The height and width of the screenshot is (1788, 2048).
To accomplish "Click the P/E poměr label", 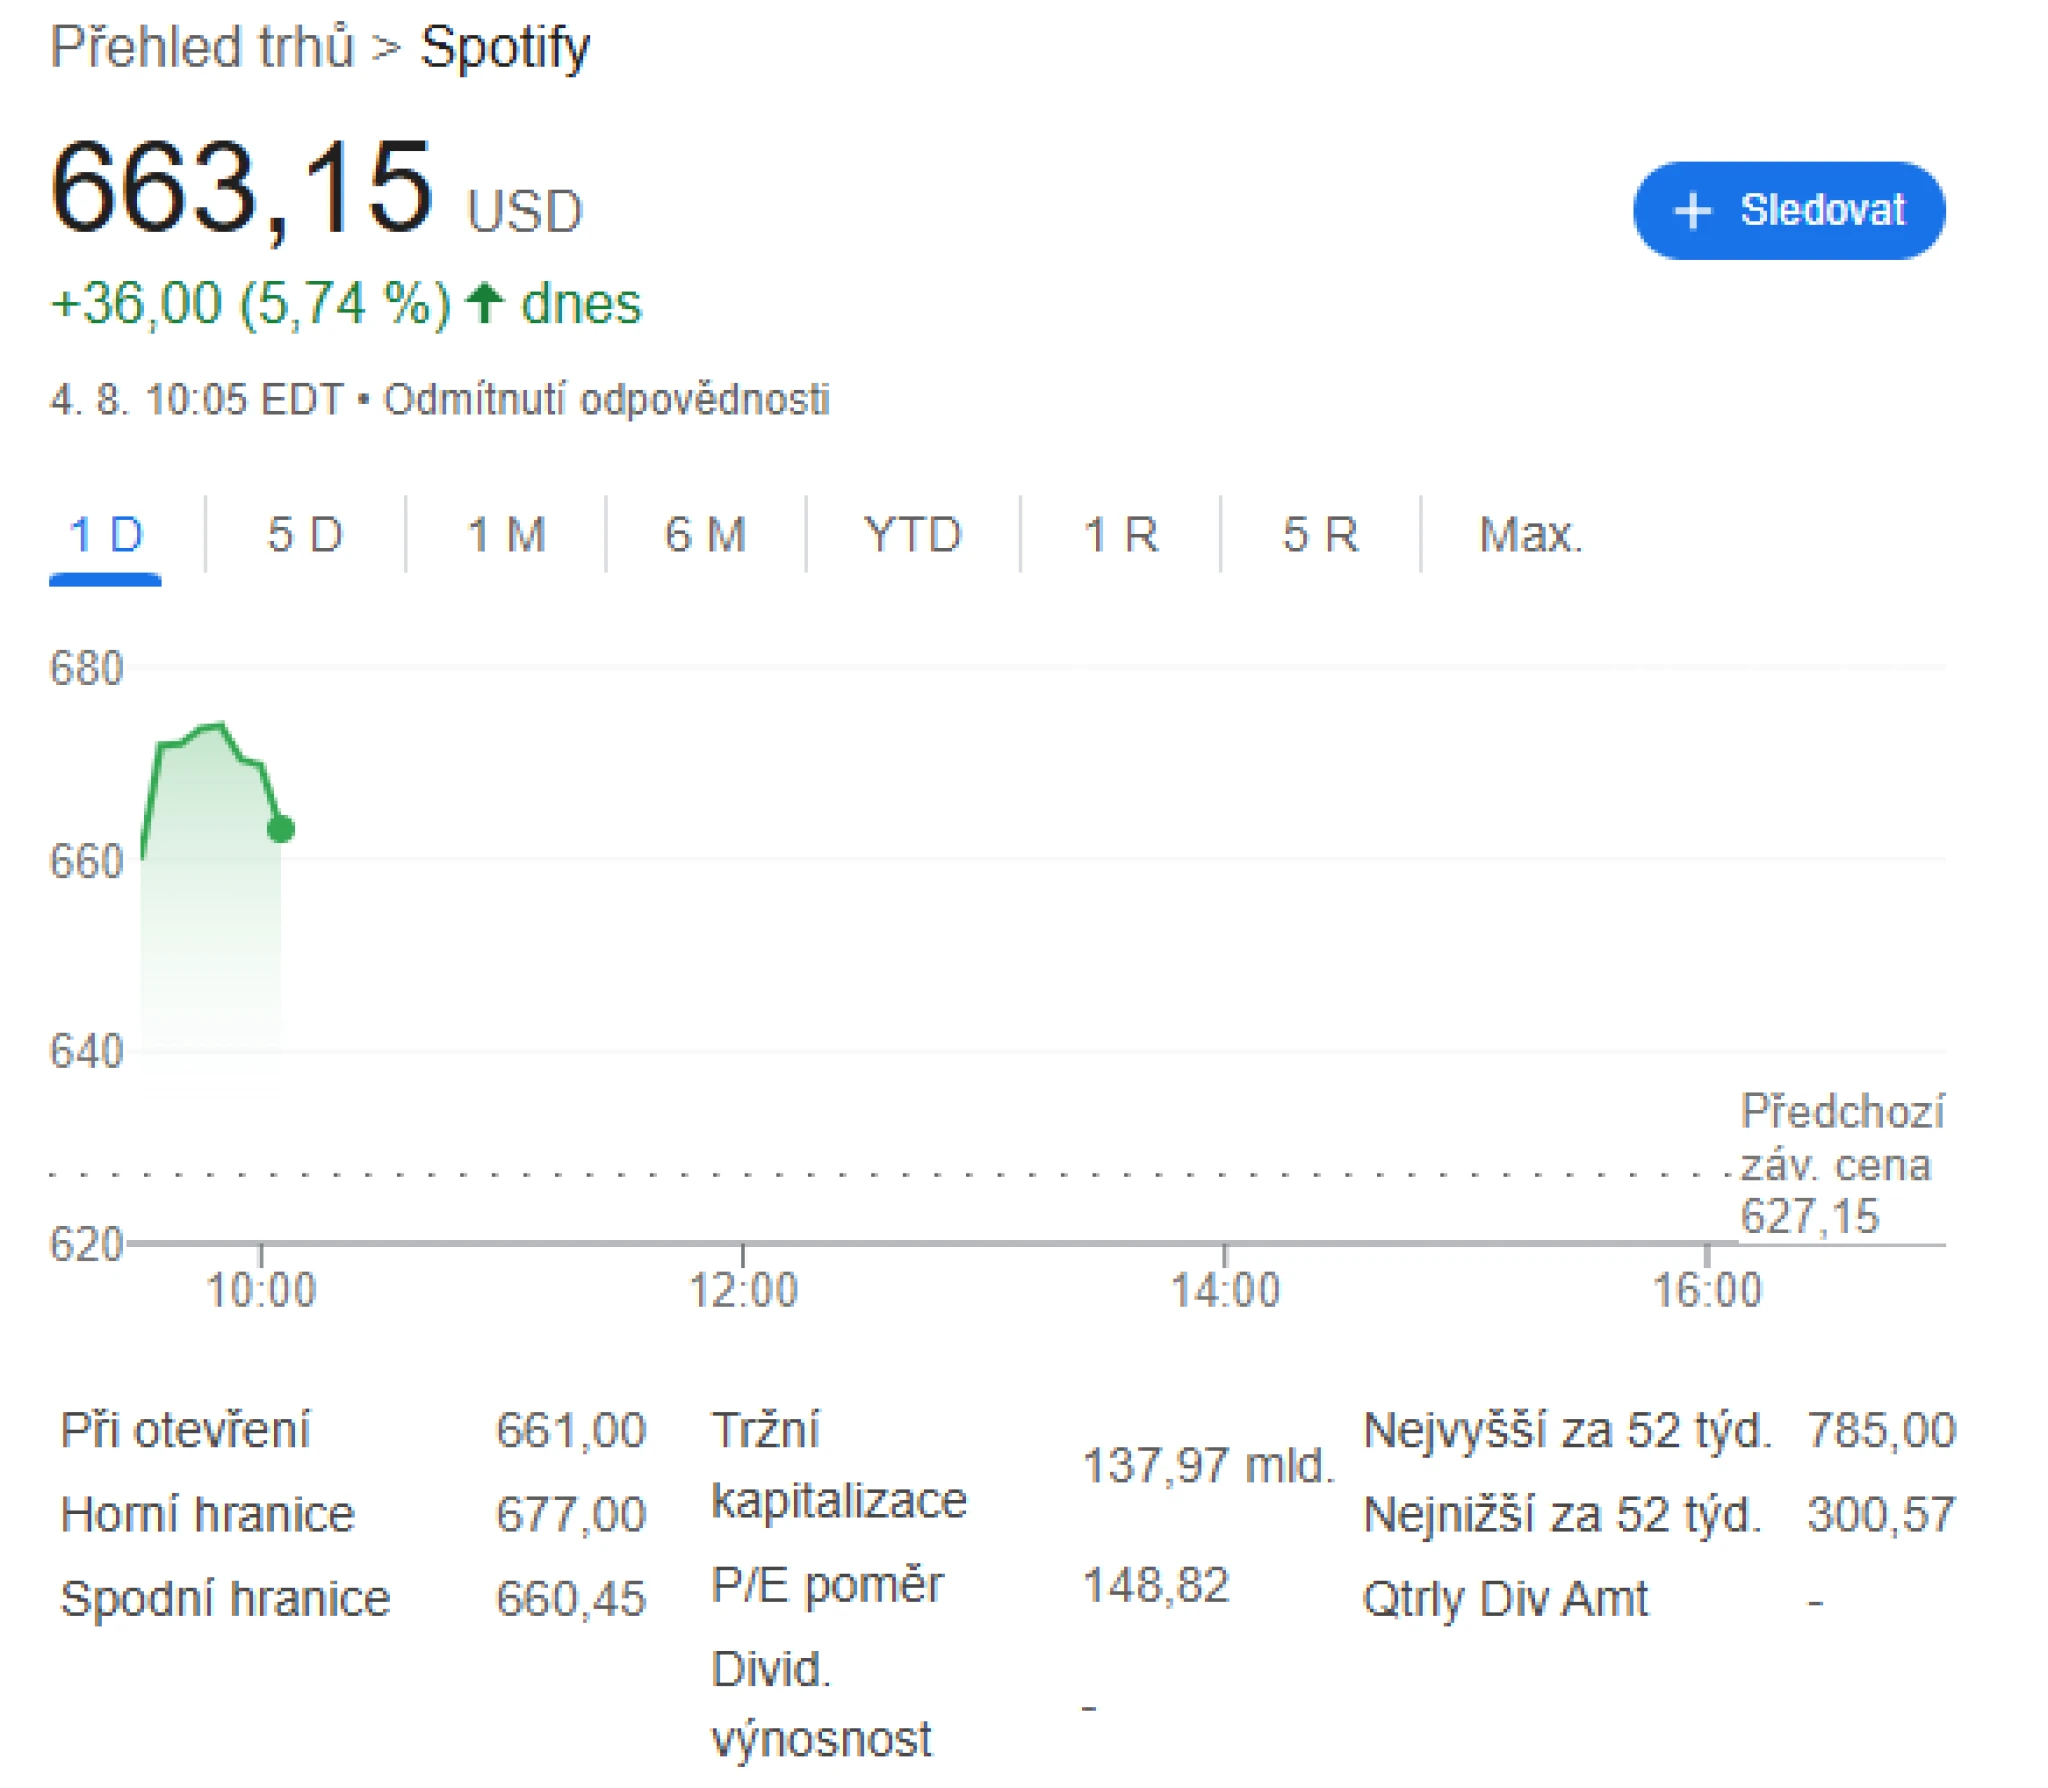I will [827, 1585].
